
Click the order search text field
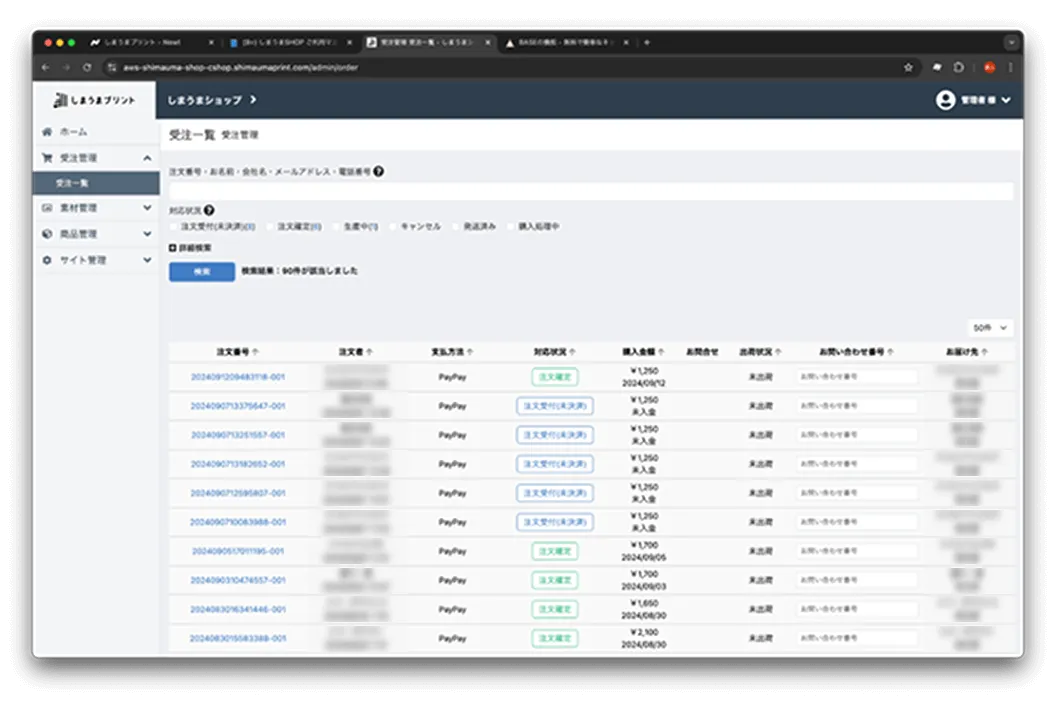tap(590, 191)
